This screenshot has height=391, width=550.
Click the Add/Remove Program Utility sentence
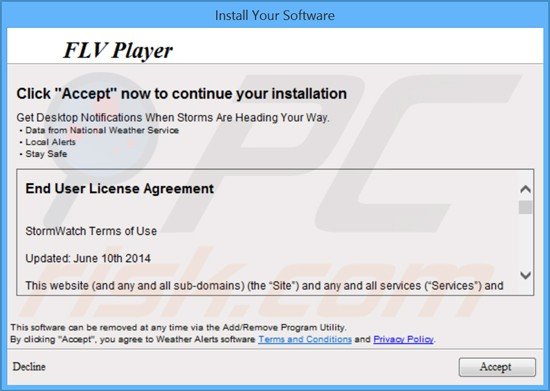coord(178,328)
